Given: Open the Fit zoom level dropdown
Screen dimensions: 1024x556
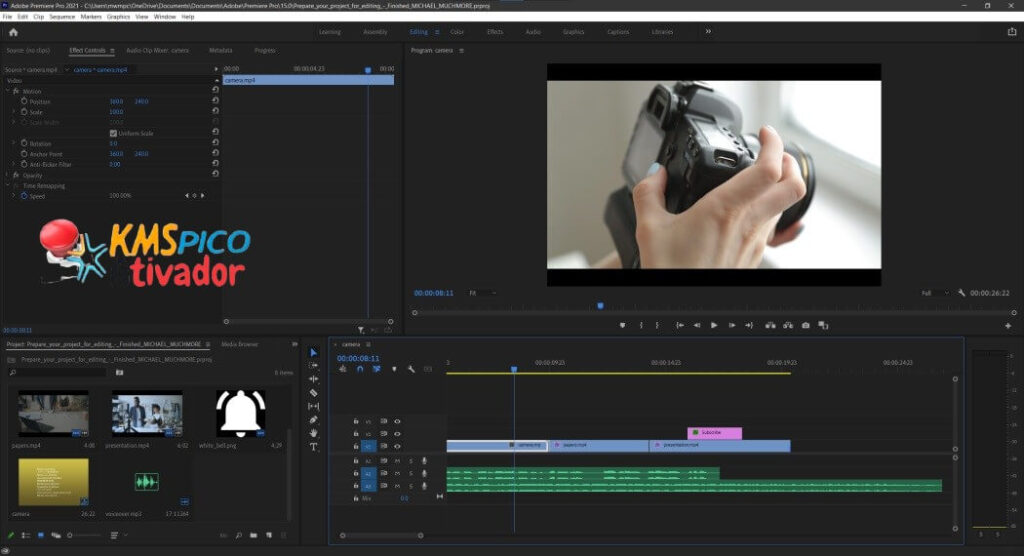Looking at the screenshot, I should [x=482, y=293].
